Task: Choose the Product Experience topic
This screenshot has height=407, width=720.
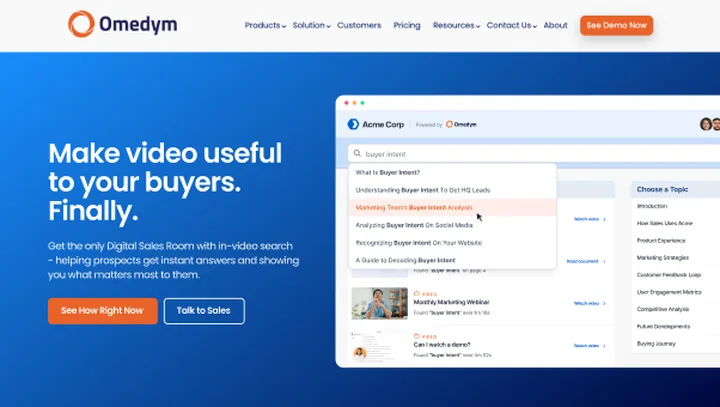Action: click(x=661, y=241)
